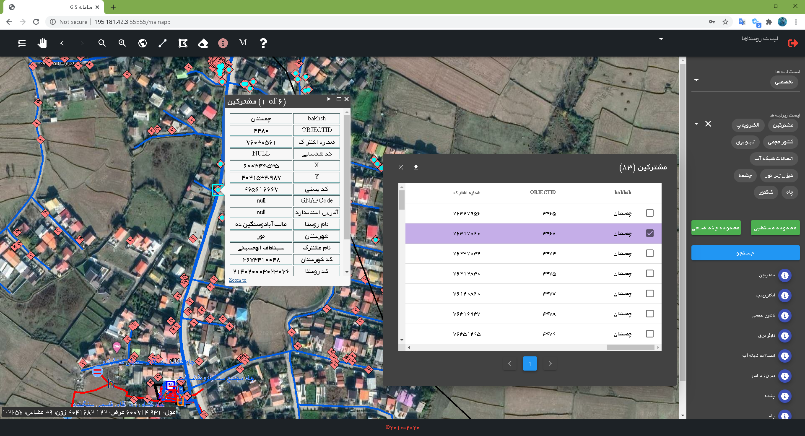Go to the previous page of the table
Screen dimensions: 805x436
pyautogui.click(x=509, y=364)
